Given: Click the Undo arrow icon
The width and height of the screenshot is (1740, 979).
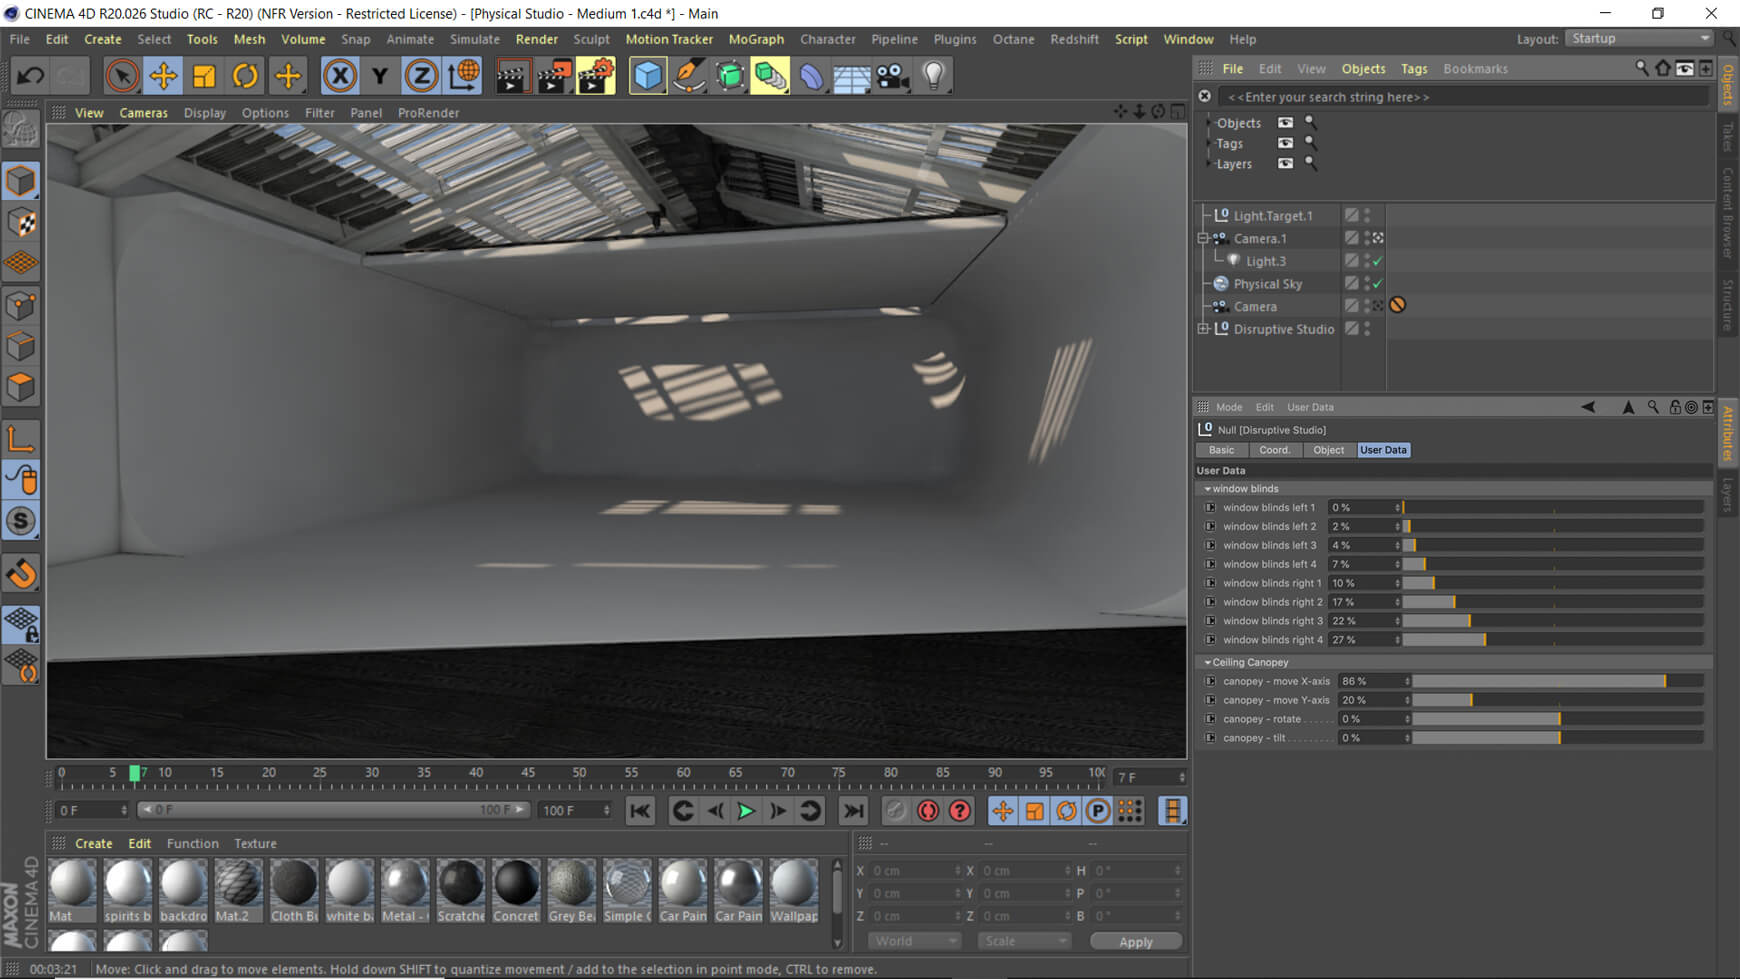Looking at the screenshot, I should coord(30,76).
